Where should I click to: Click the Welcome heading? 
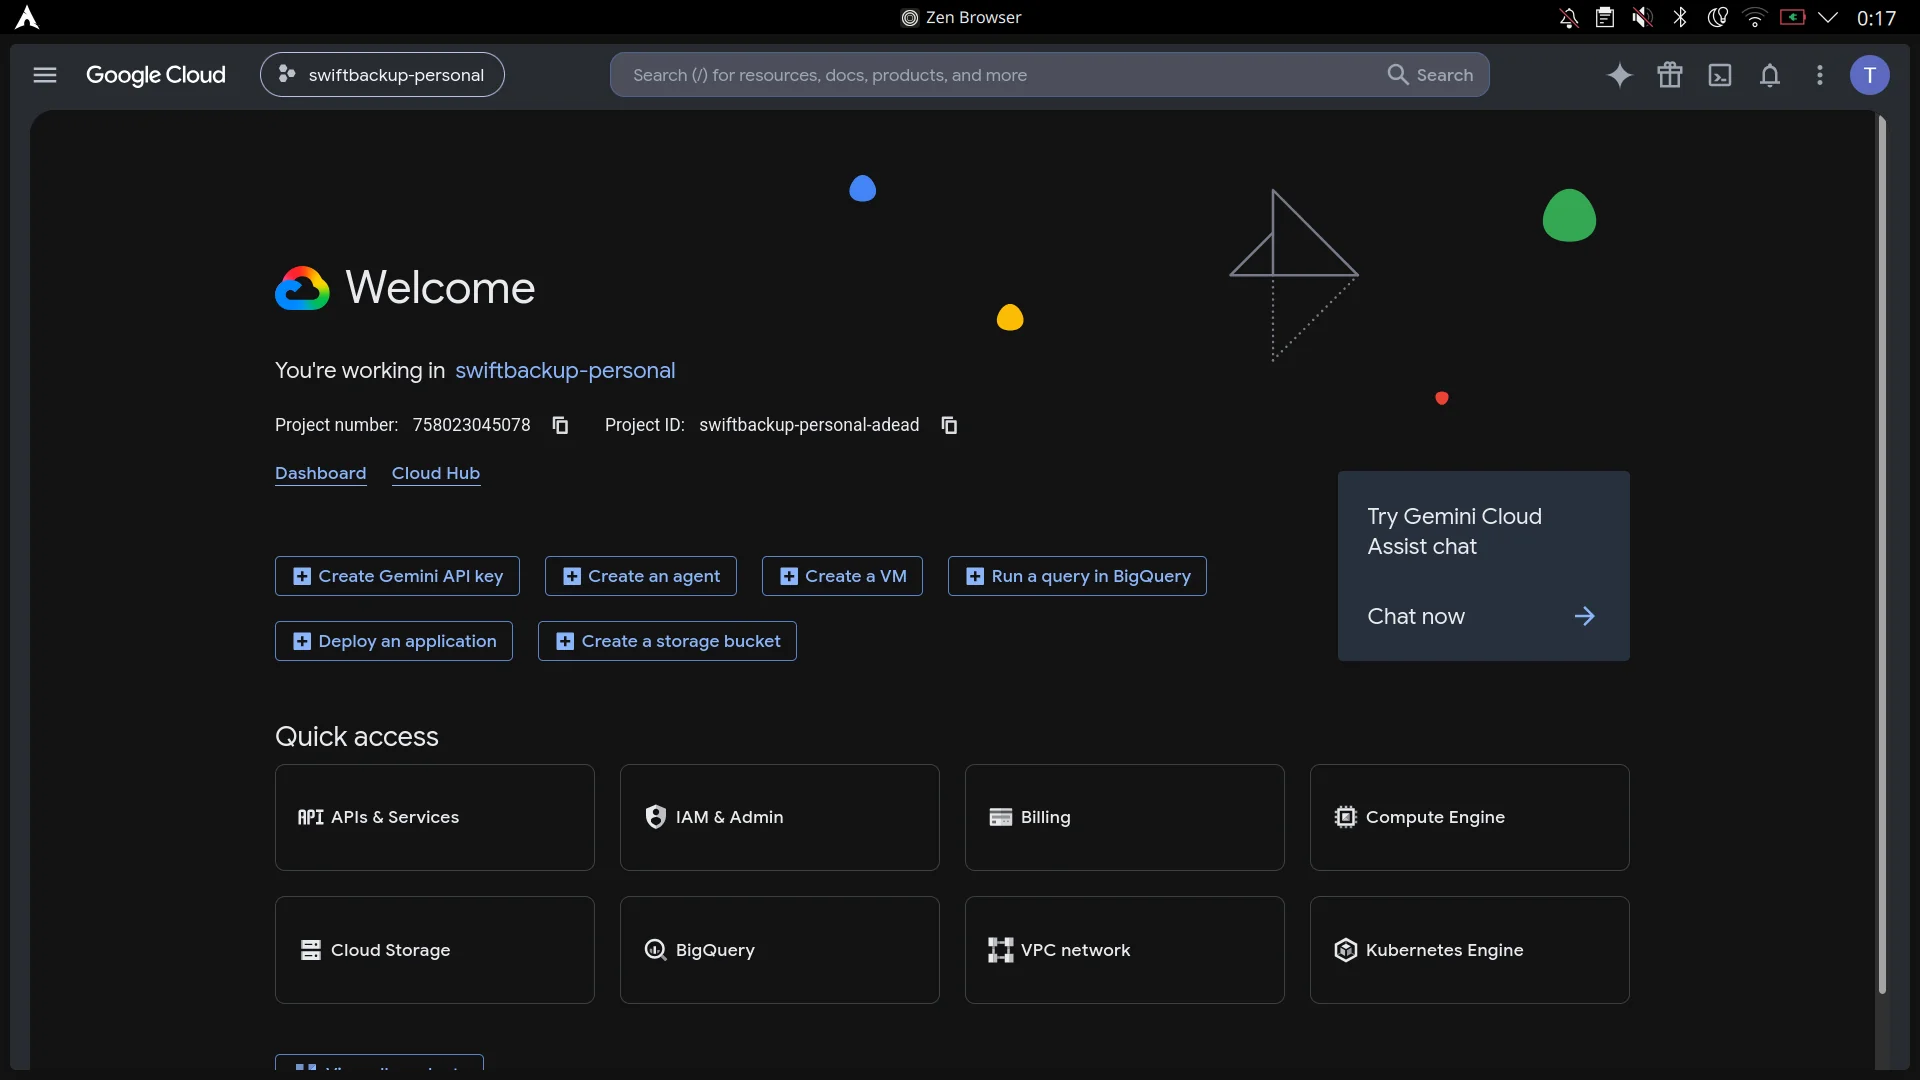pyautogui.click(x=440, y=288)
